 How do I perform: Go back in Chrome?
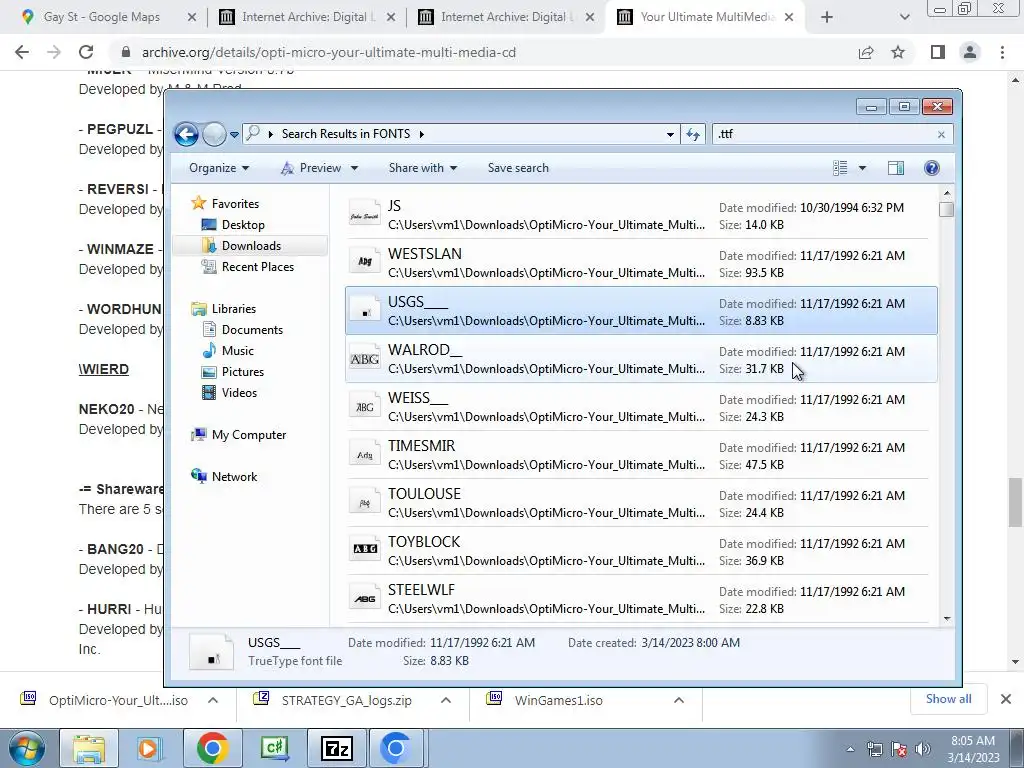[22, 52]
